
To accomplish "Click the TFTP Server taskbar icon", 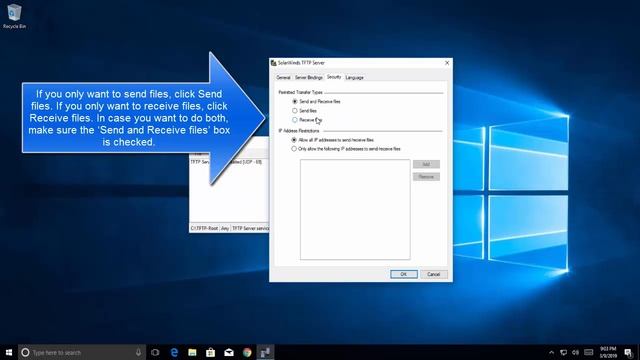I will point(265,352).
